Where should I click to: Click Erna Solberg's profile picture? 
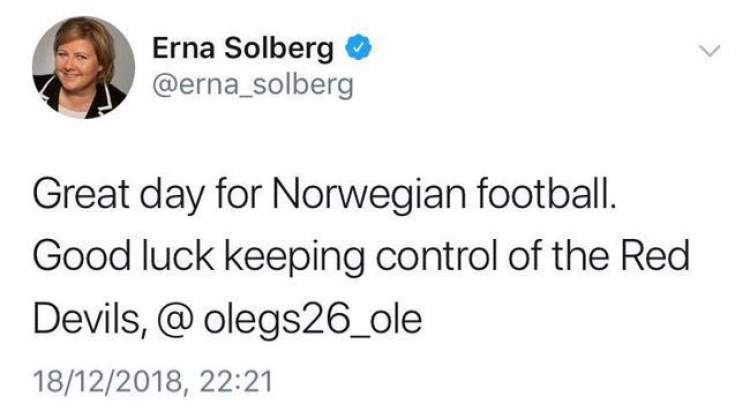pos(83,67)
